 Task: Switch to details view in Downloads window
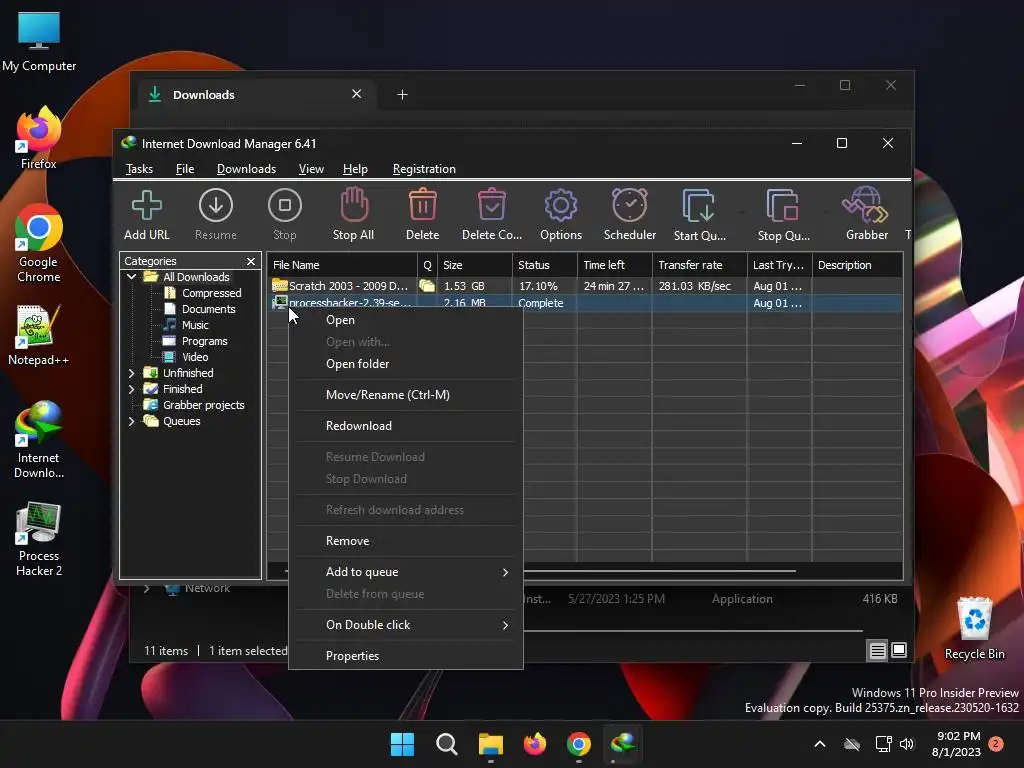point(877,650)
